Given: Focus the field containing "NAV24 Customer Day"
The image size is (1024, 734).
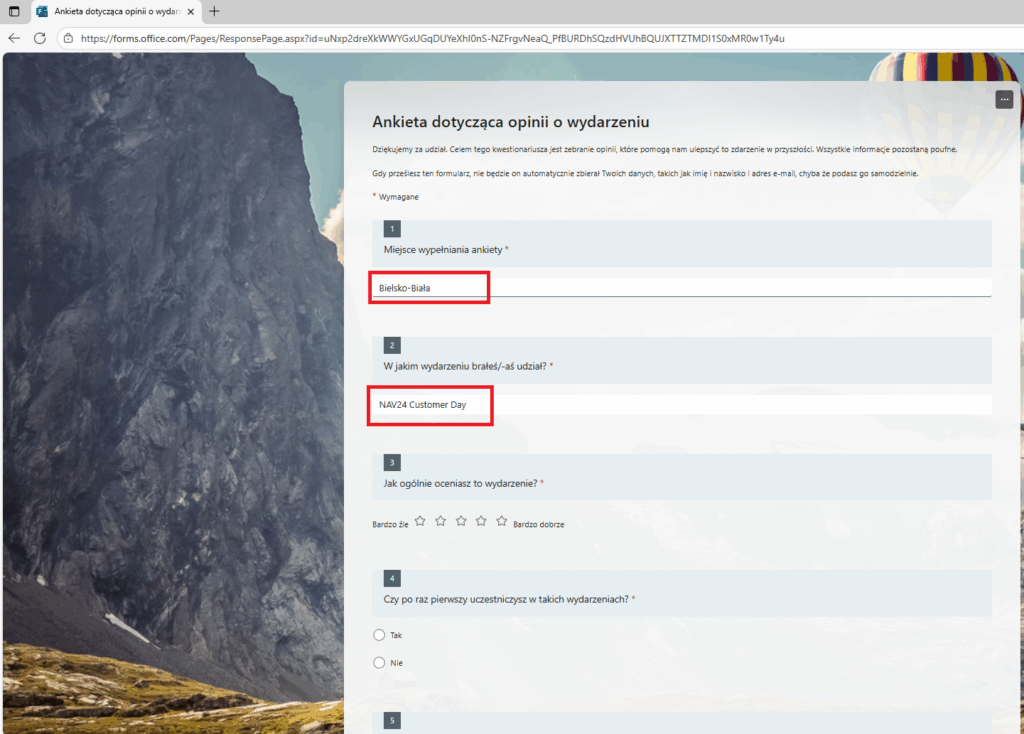Looking at the screenshot, I should 680,405.
